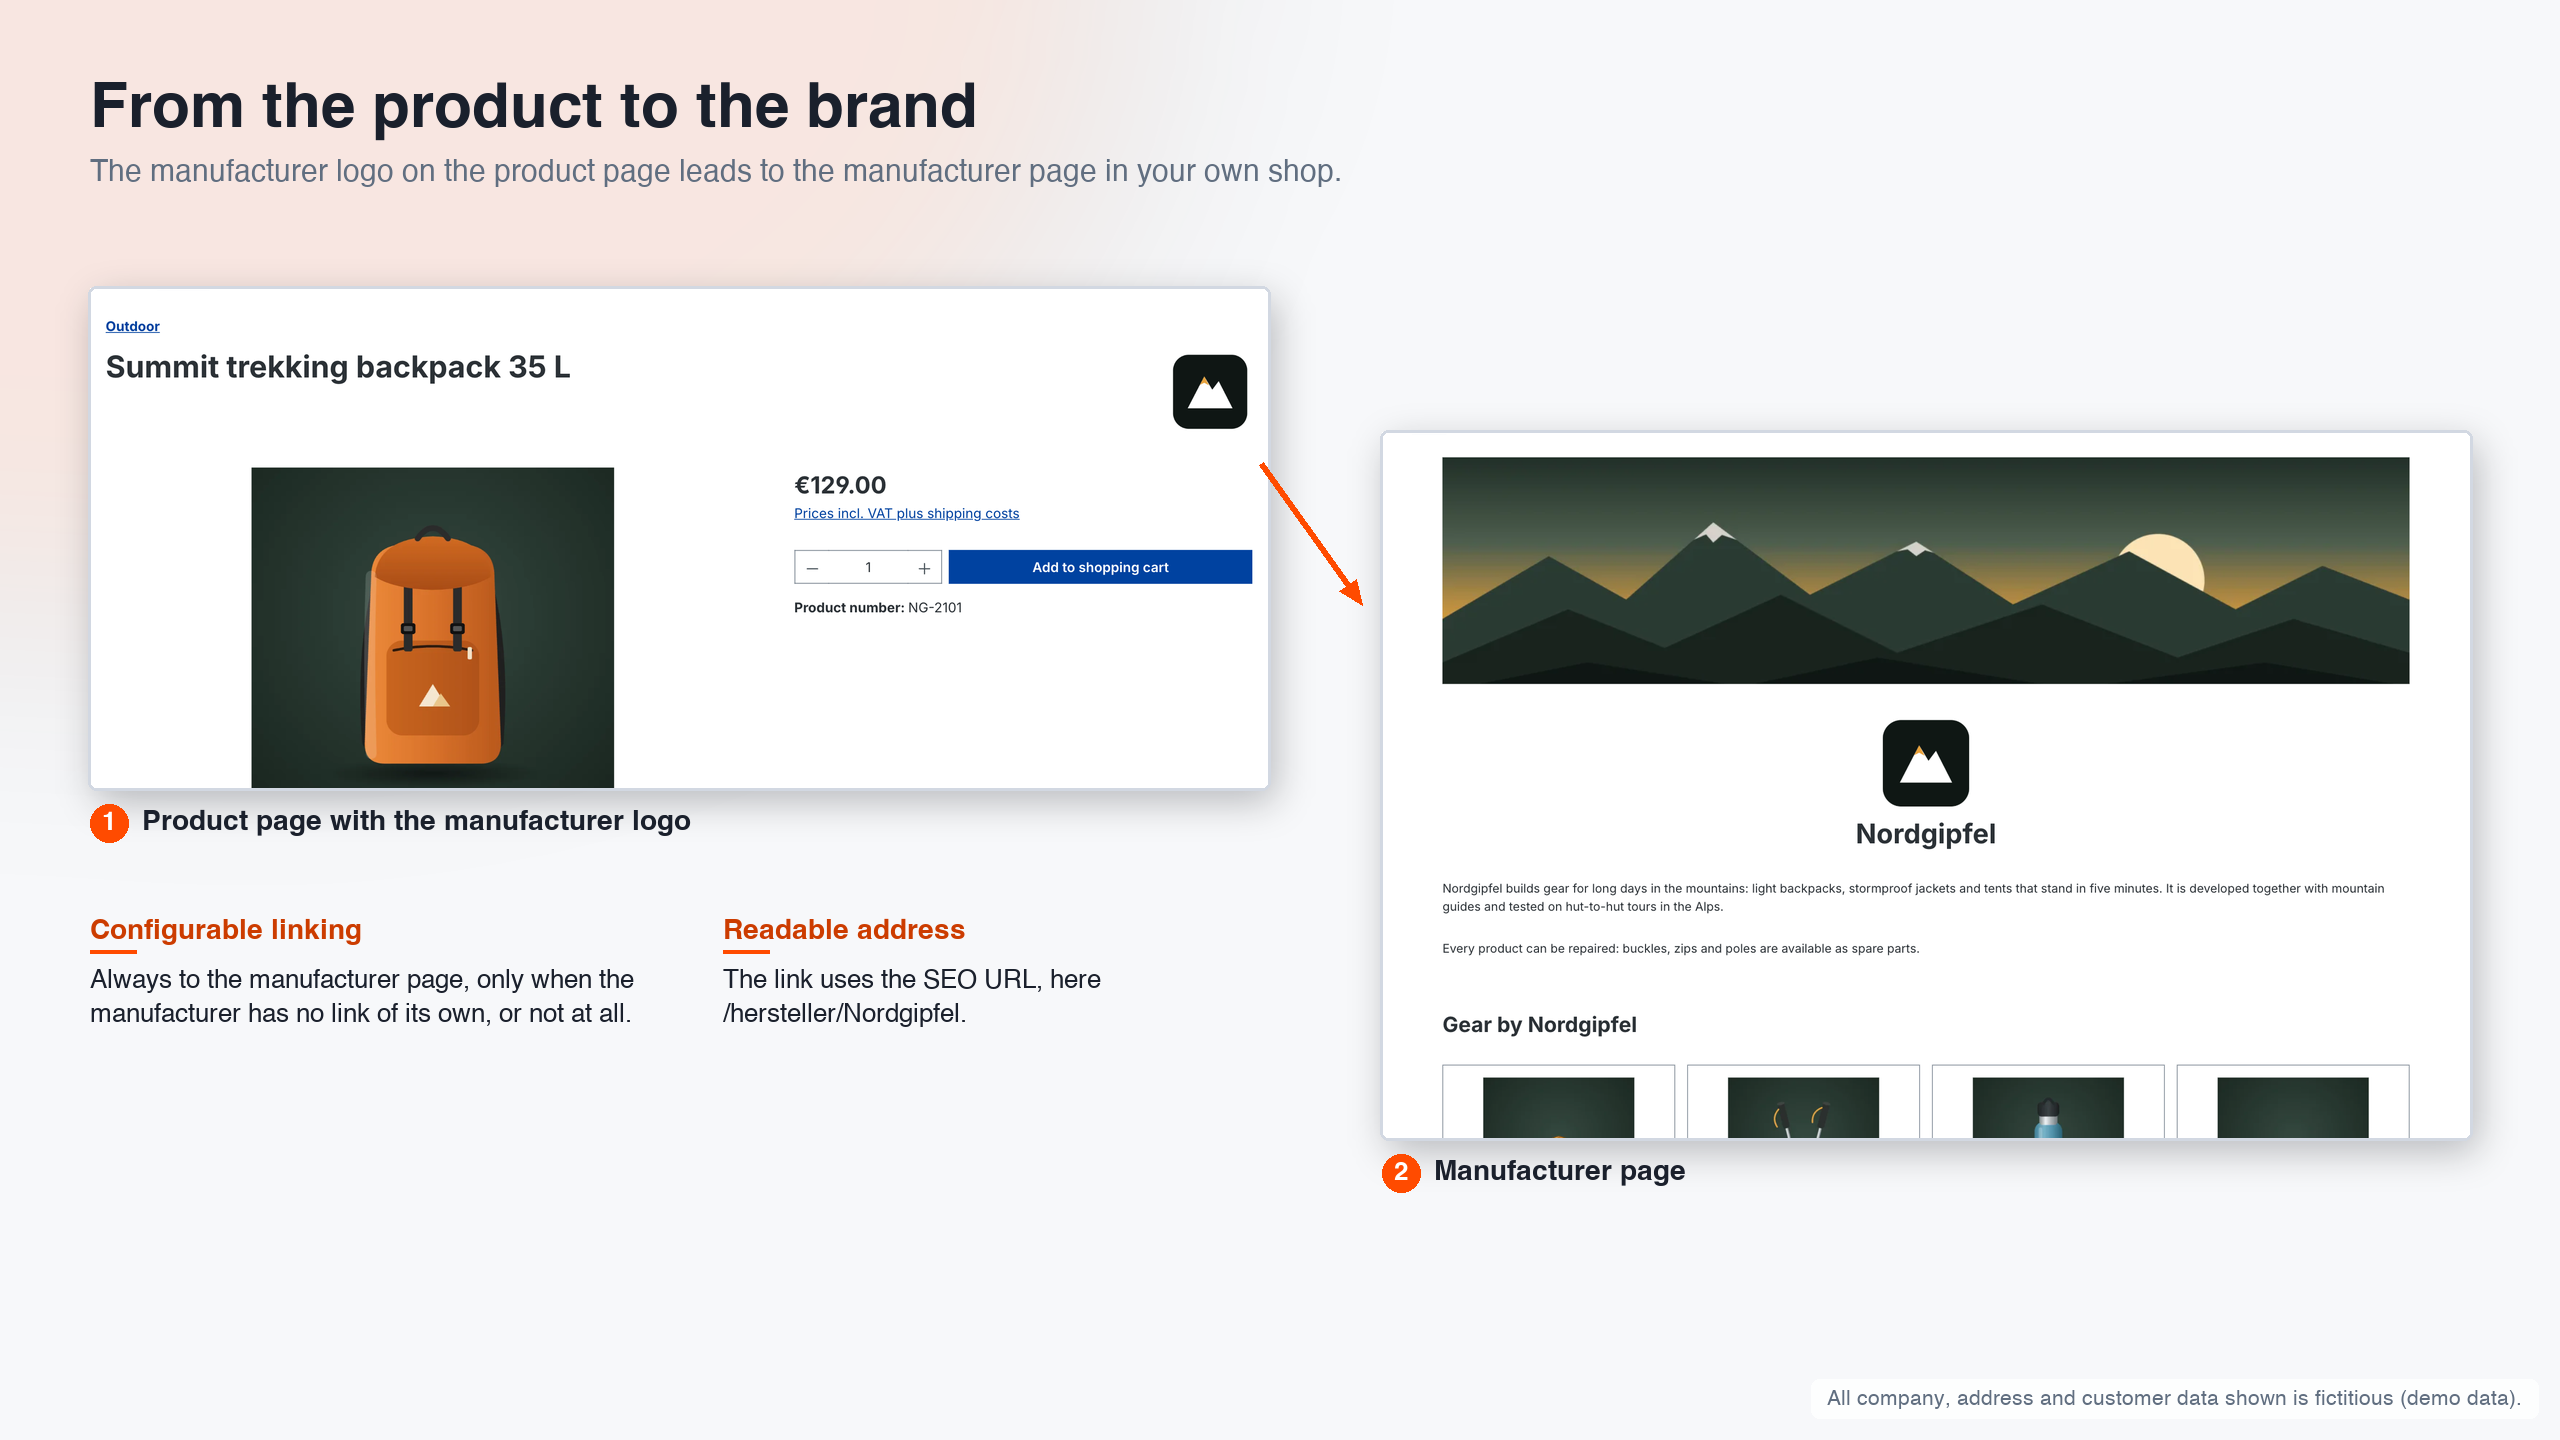Add the backpack to shopping cart
The image size is (2560, 1440).
point(1100,567)
